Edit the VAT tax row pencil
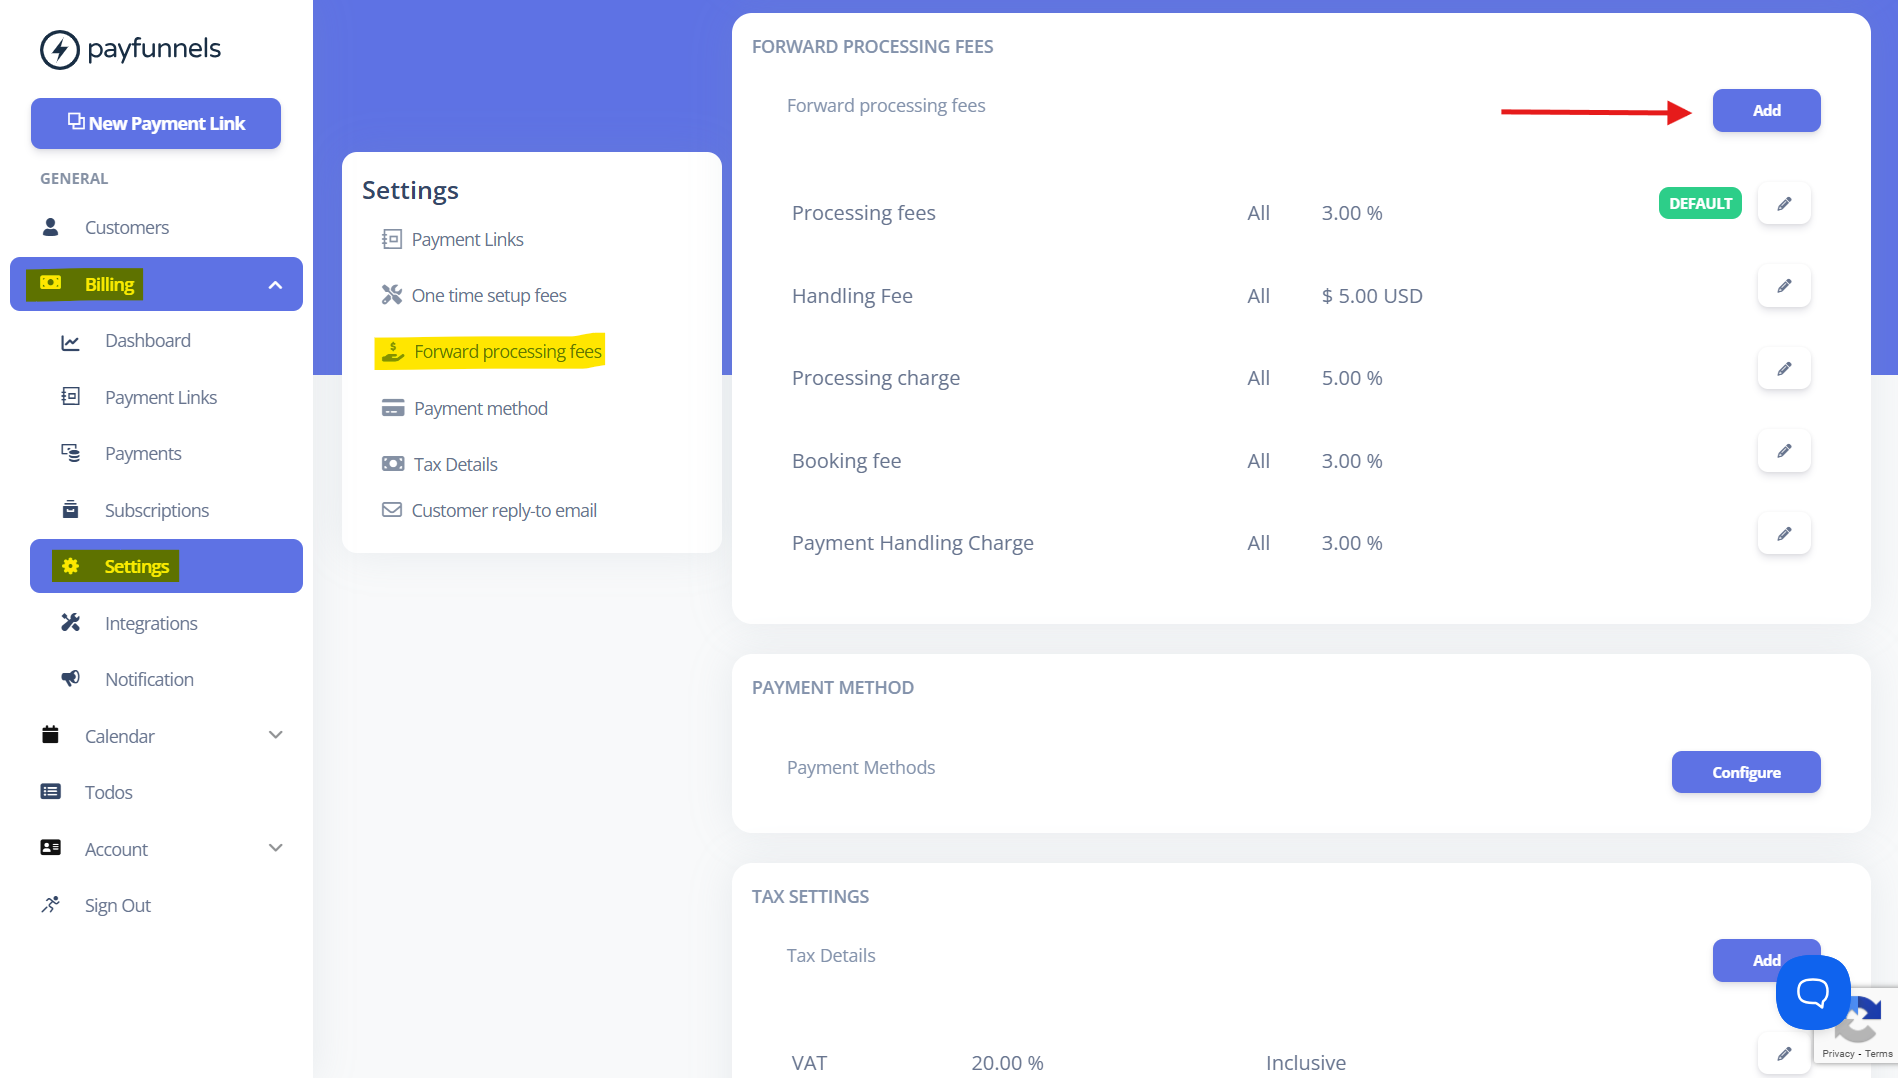Screen dimensions: 1898x1078 1784,1054
